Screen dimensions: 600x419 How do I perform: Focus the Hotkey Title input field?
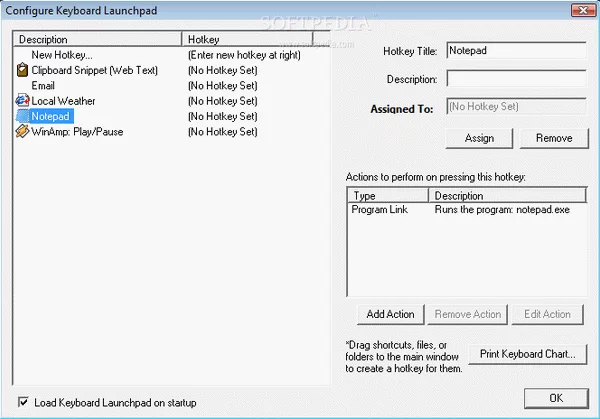(516, 51)
